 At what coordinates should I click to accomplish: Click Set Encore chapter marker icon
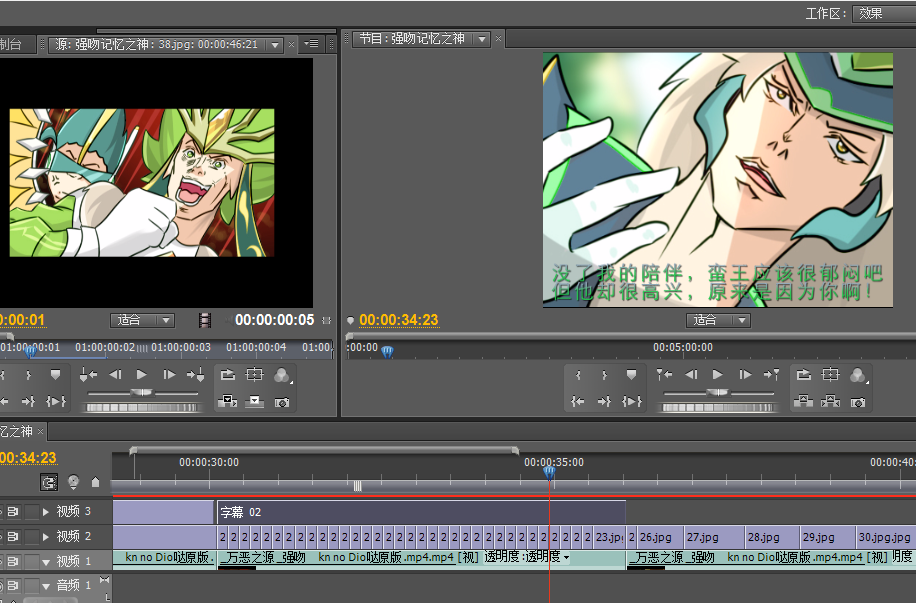pos(73,482)
